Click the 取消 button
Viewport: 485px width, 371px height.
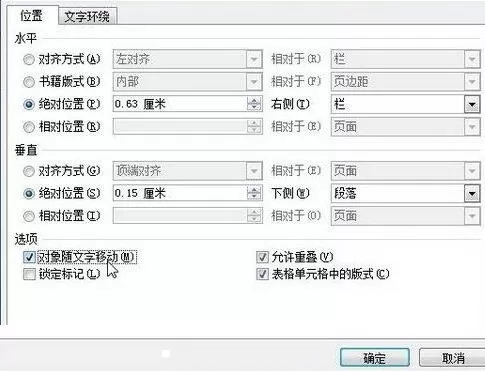click(452, 358)
